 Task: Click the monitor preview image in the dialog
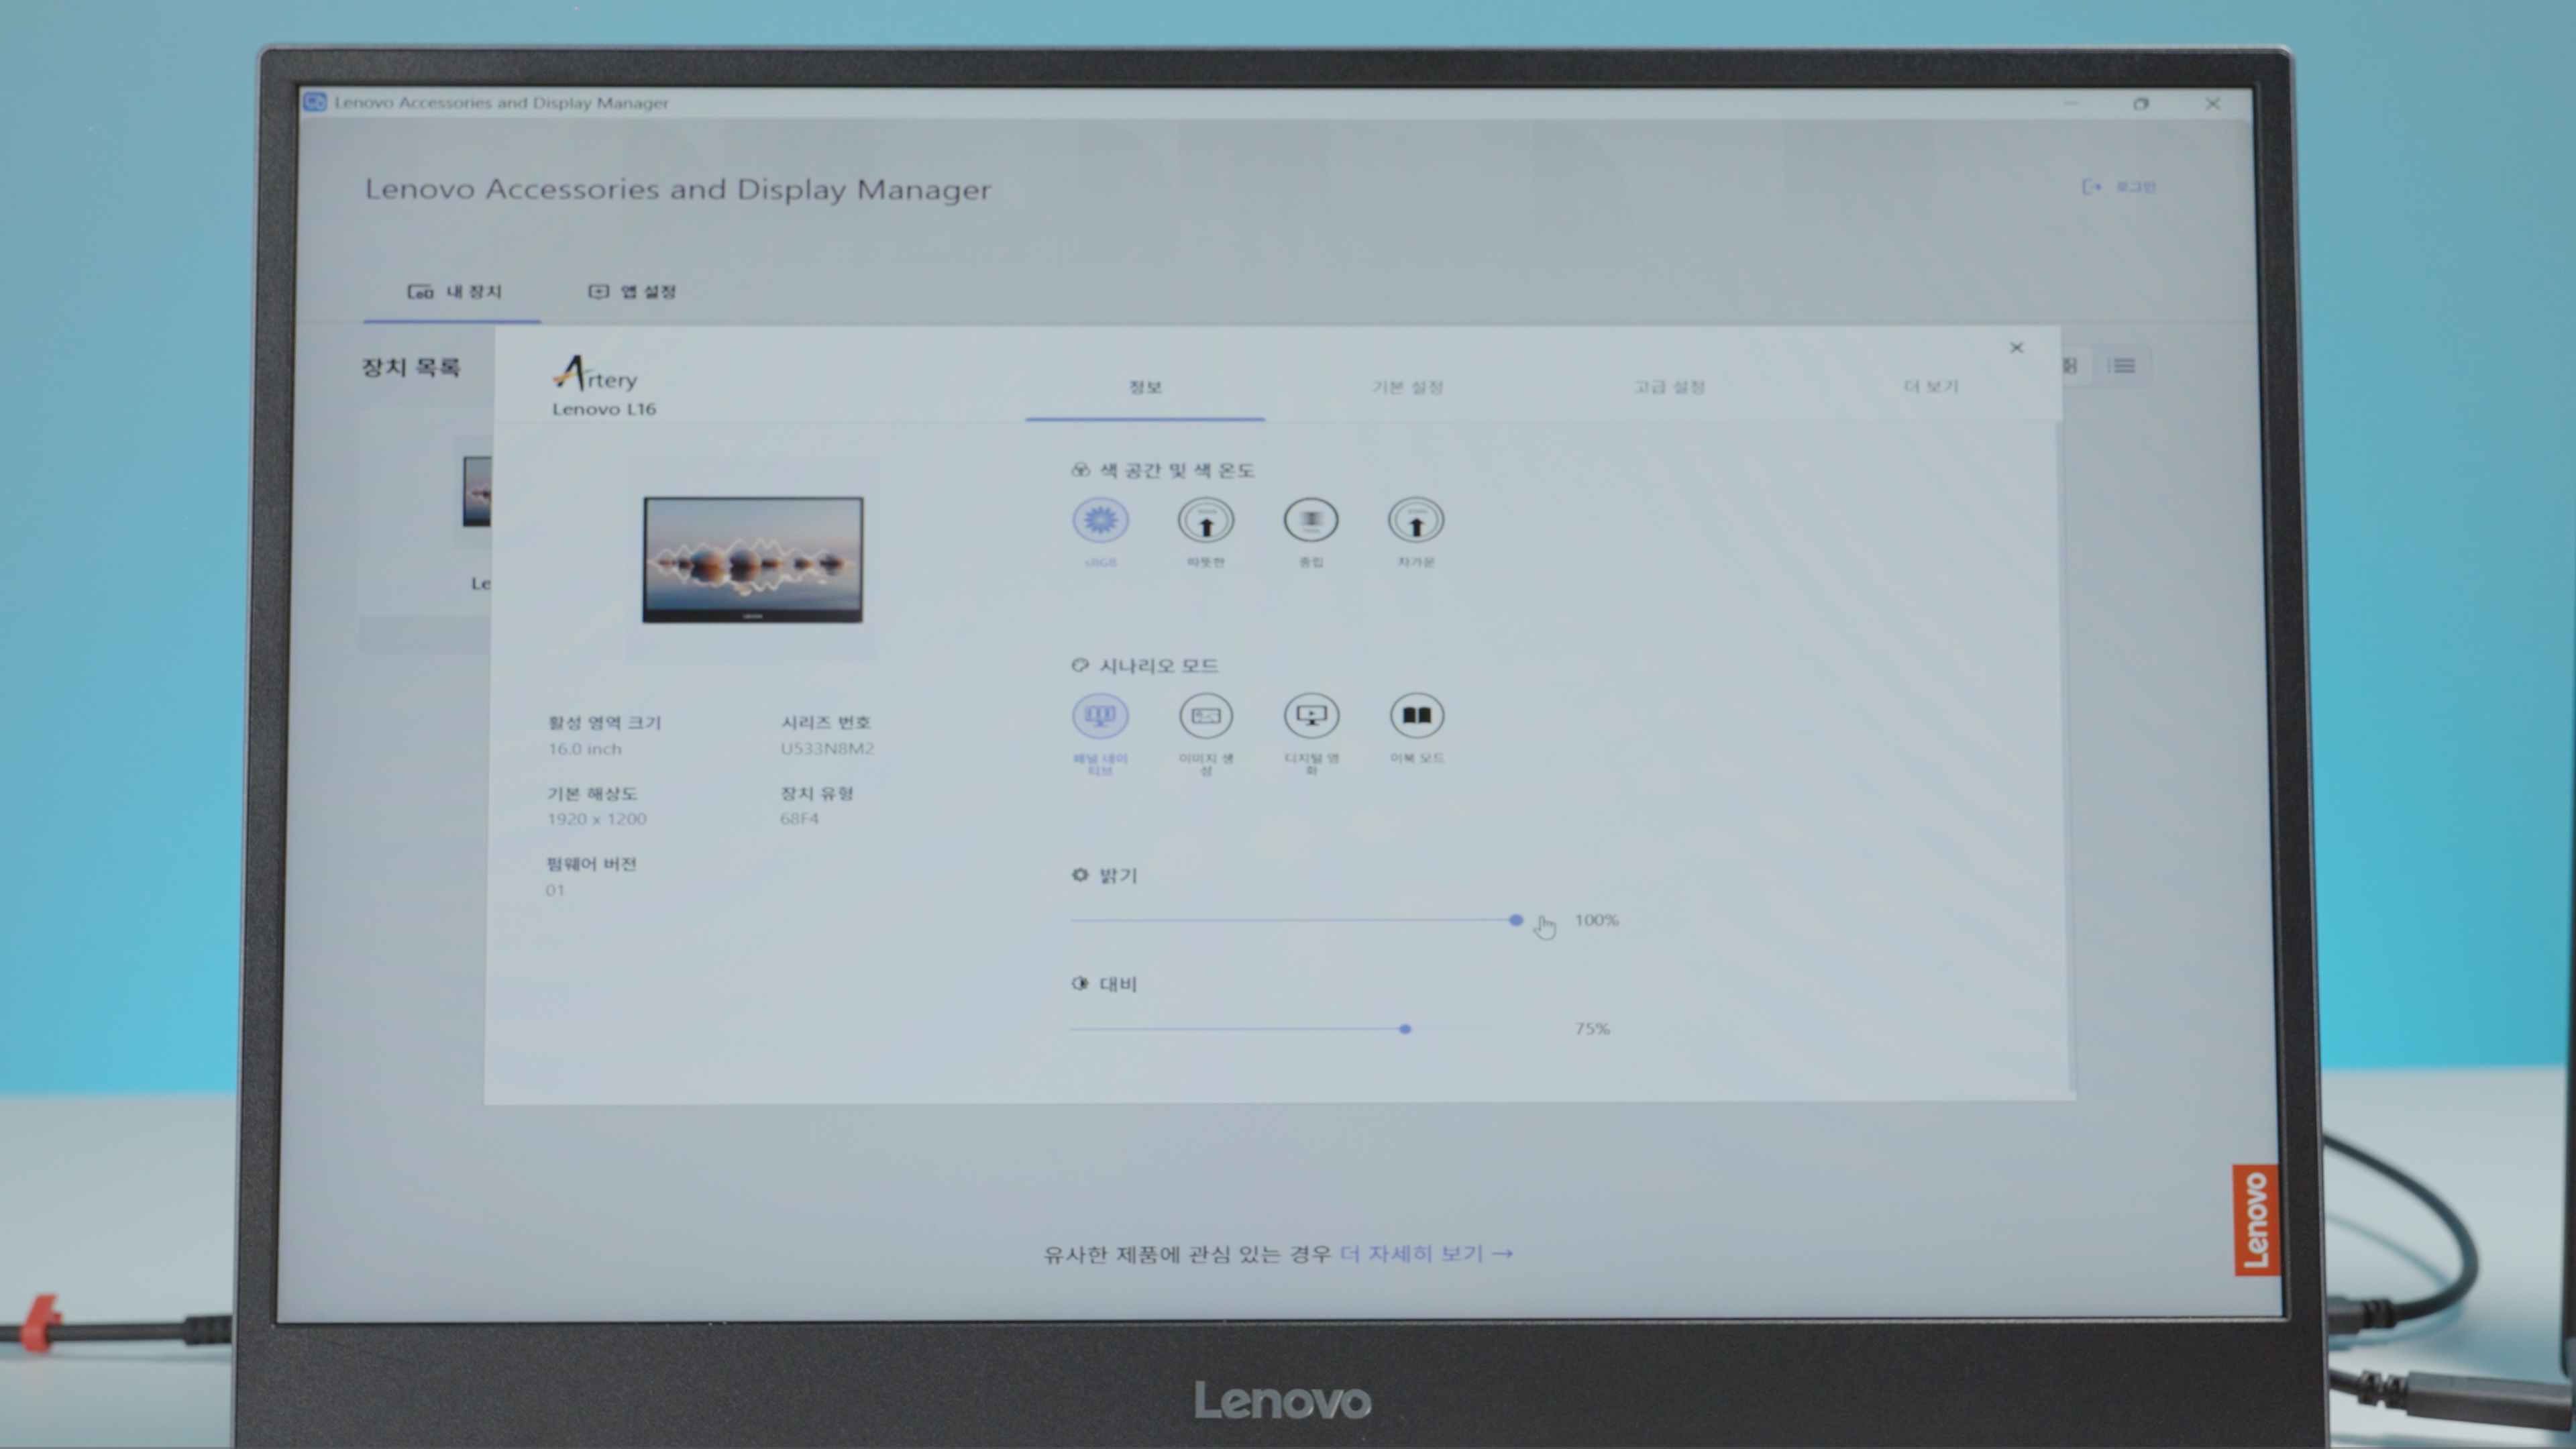pos(752,560)
